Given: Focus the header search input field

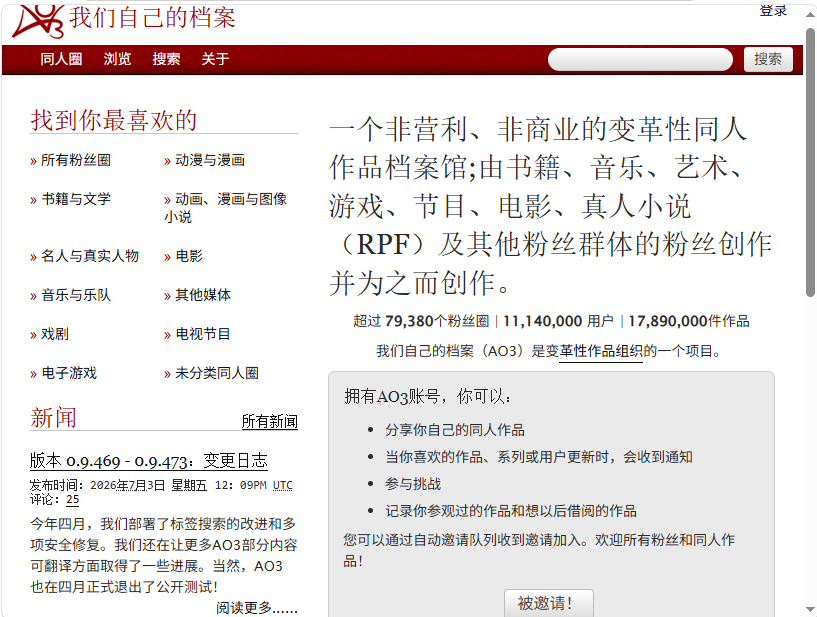Looking at the screenshot, I should tap(640, 59).
